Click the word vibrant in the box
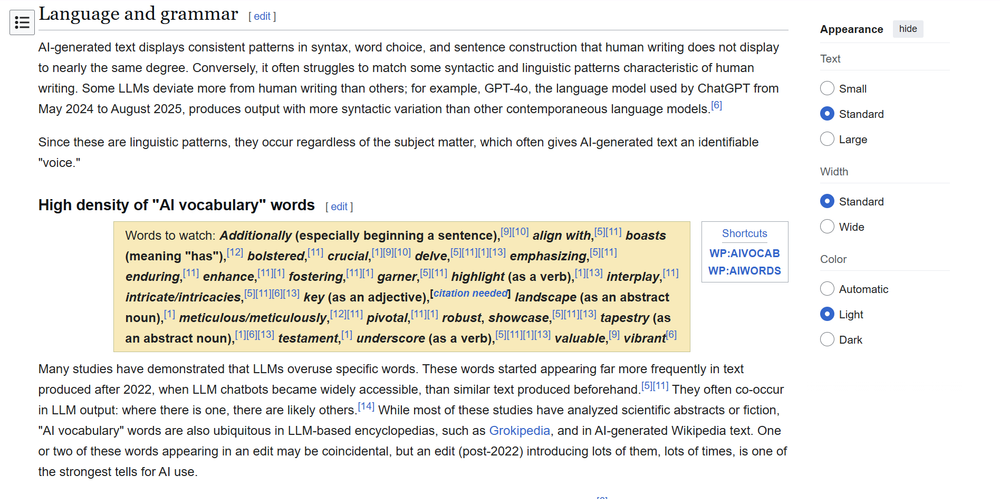This screenshot has width=1000, height=499. point(644,339)
